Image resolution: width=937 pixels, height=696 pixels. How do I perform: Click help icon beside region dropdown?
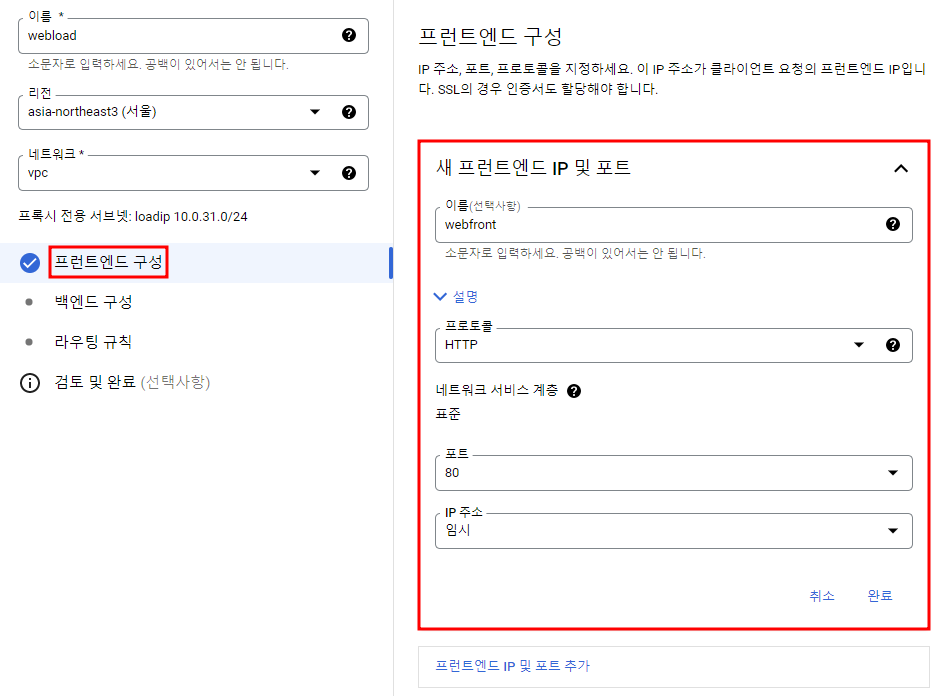[x=349, y=112]
